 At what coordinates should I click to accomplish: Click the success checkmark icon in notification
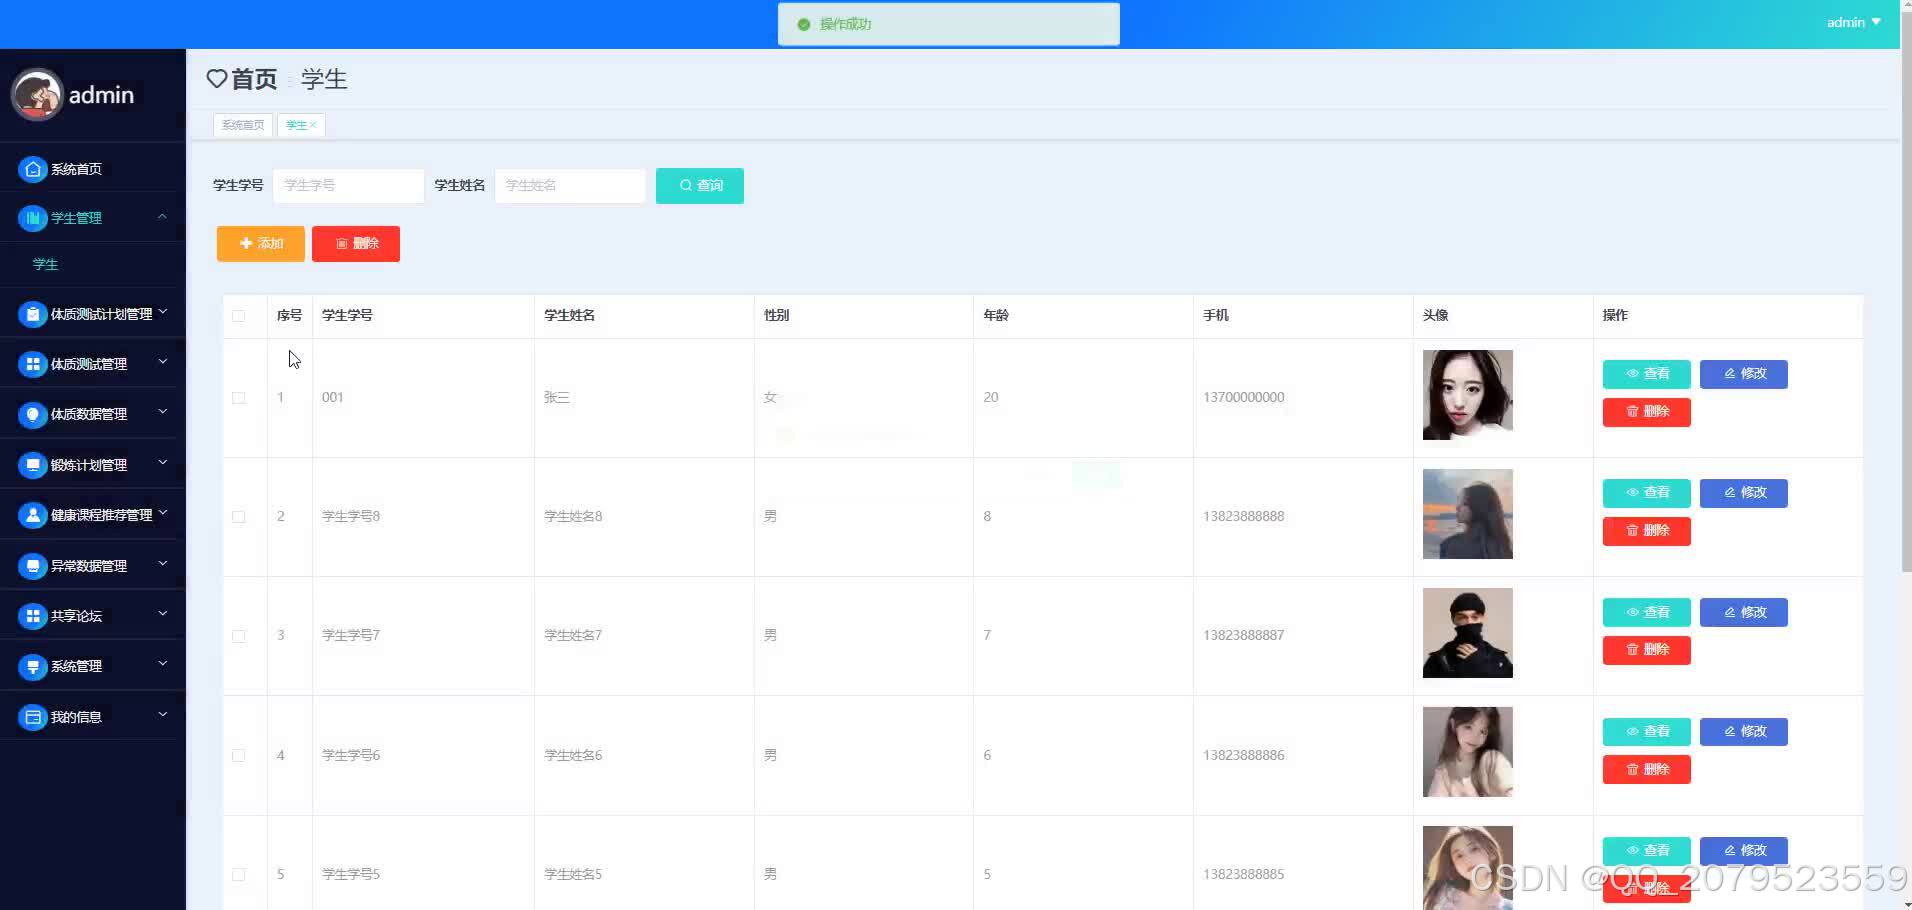pyautogui.click(x=803, y=24)
